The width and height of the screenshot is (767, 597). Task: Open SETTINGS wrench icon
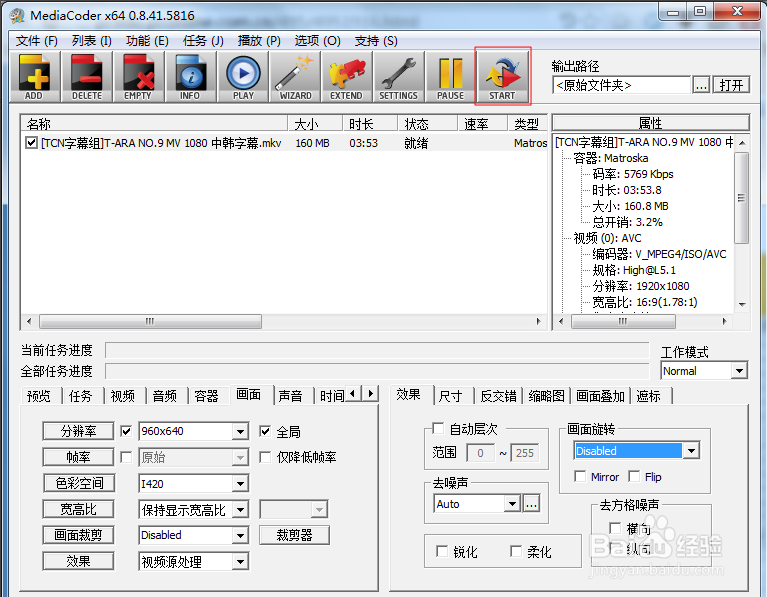click(398, 76)
